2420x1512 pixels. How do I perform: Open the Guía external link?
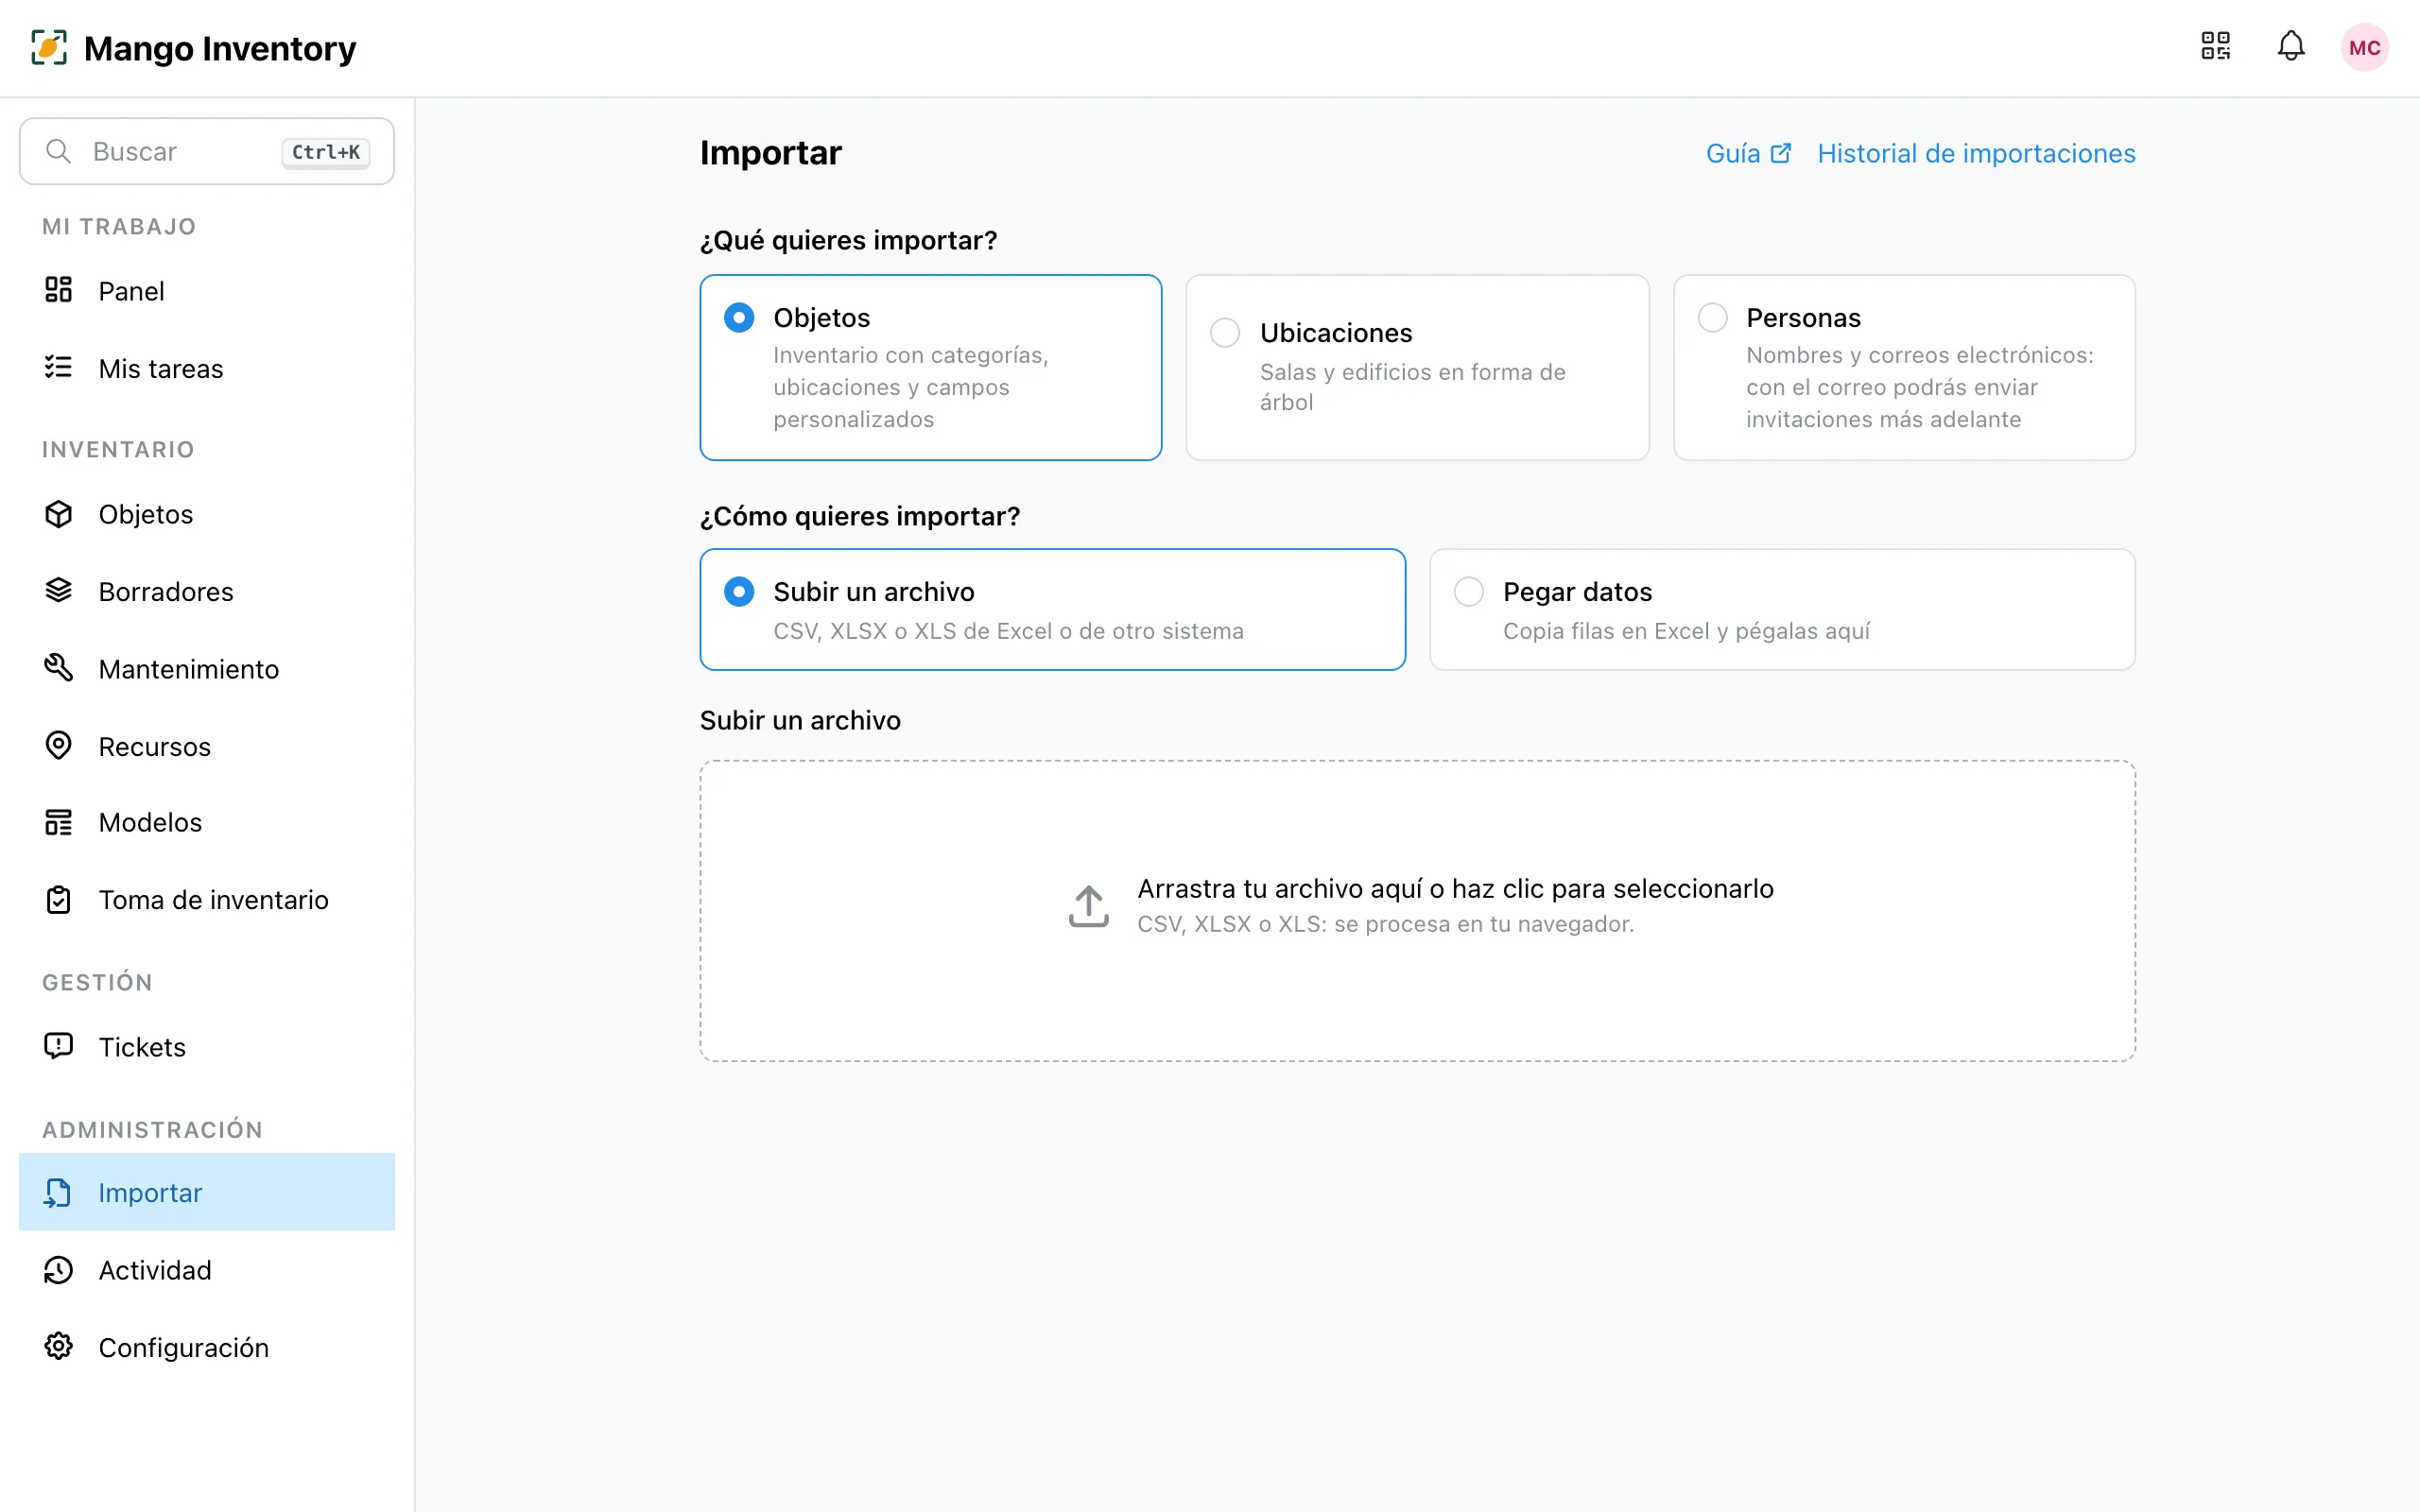(1748, 153)
